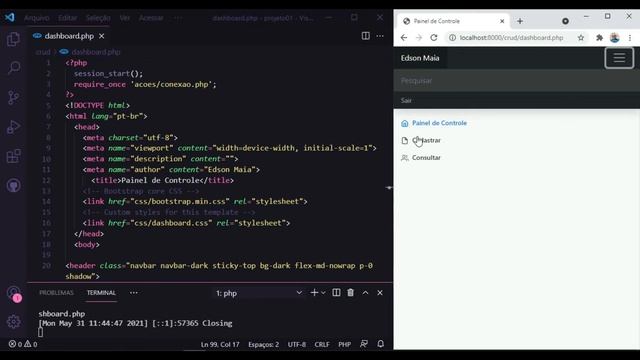Click 'Espaços: 2' indentation setting
640x360 pixels.
(x=264, y=344)
